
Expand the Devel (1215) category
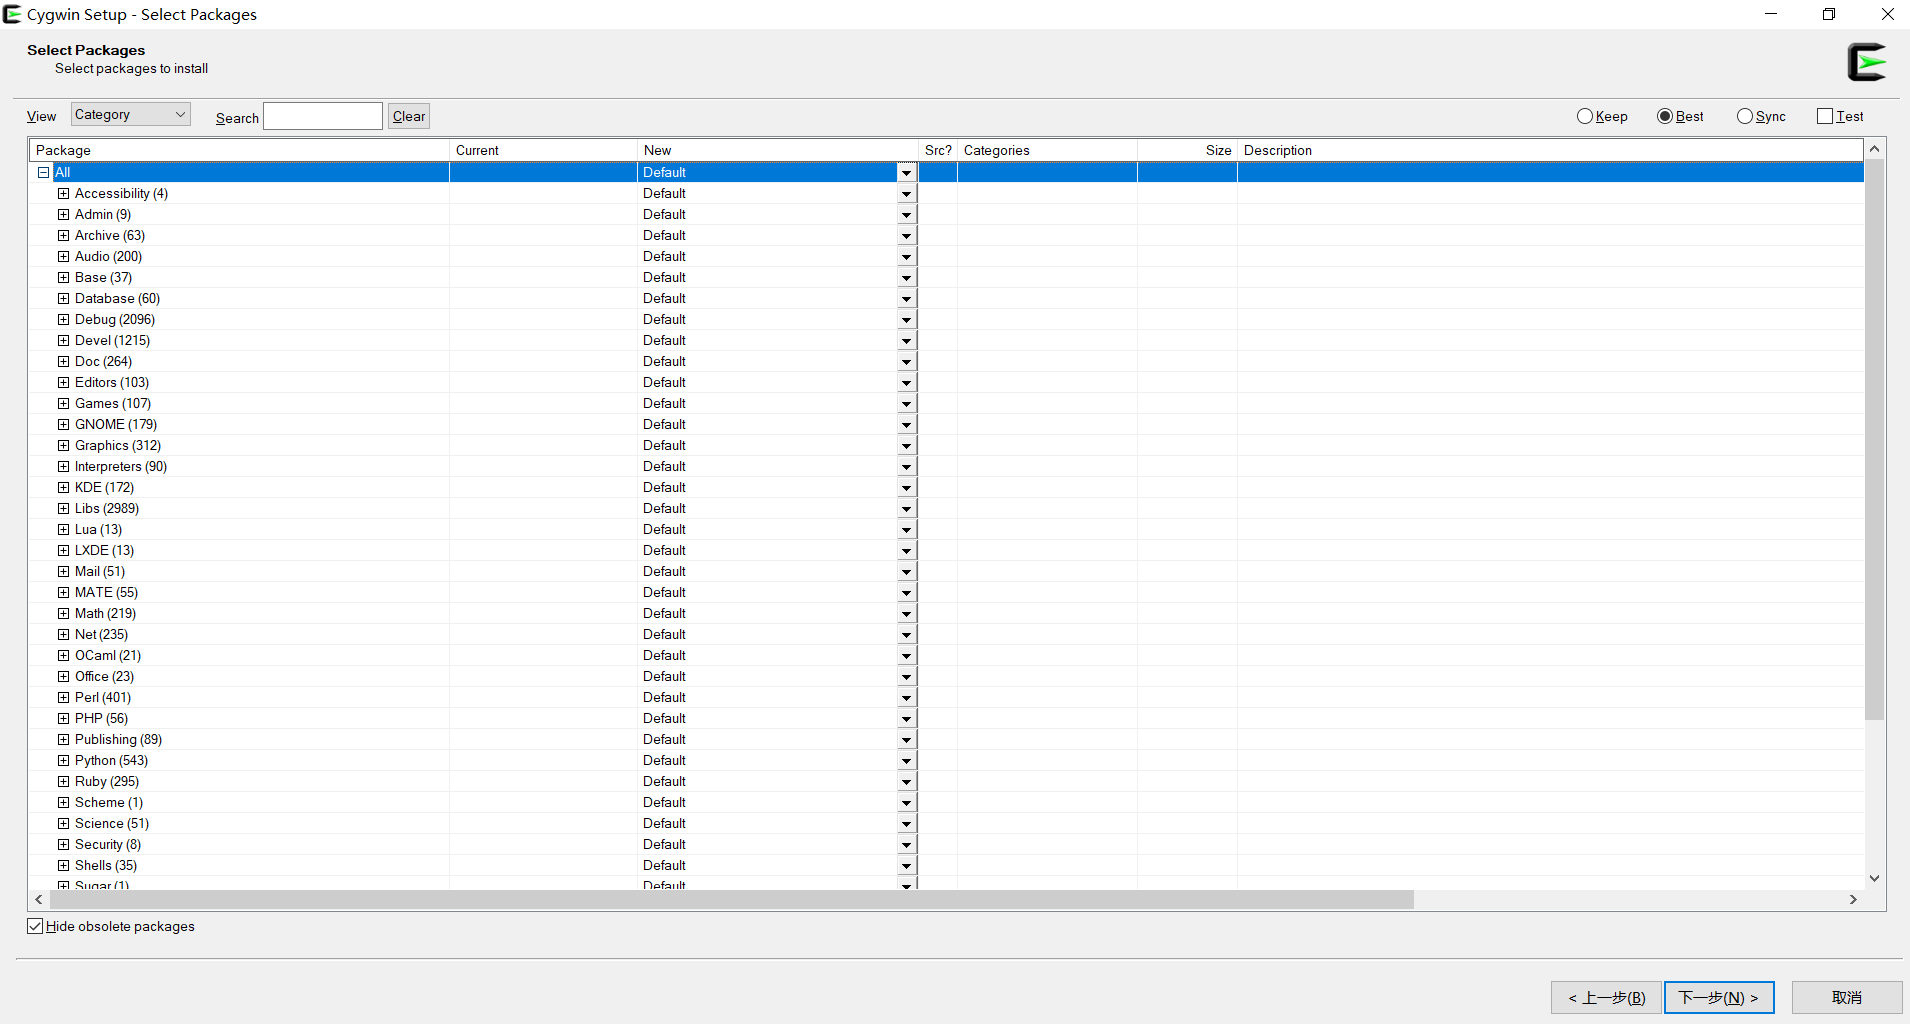(64, 340)
